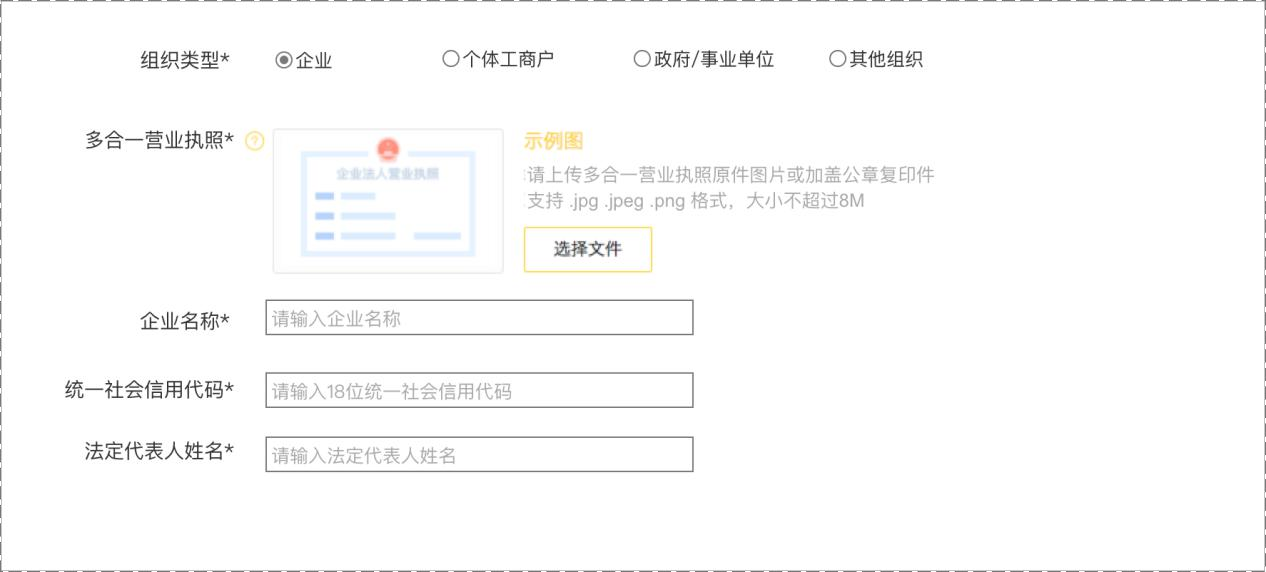Viewport: 1266px width, 572px height.
Task: Click the 组织类型* label
Action: 185,60
